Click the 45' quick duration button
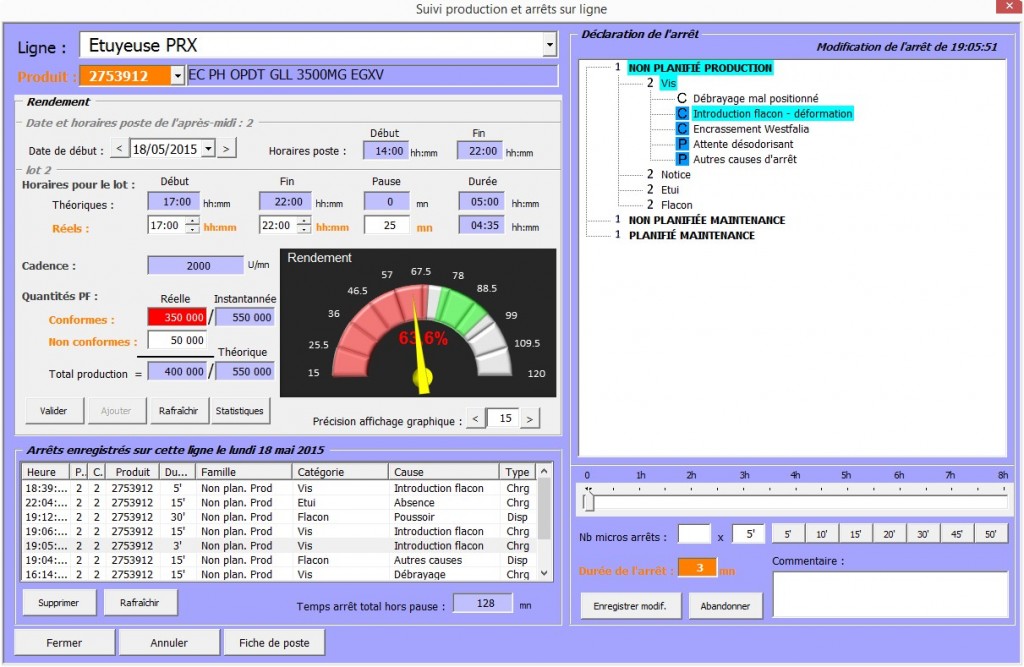 (x=957, y=534)
